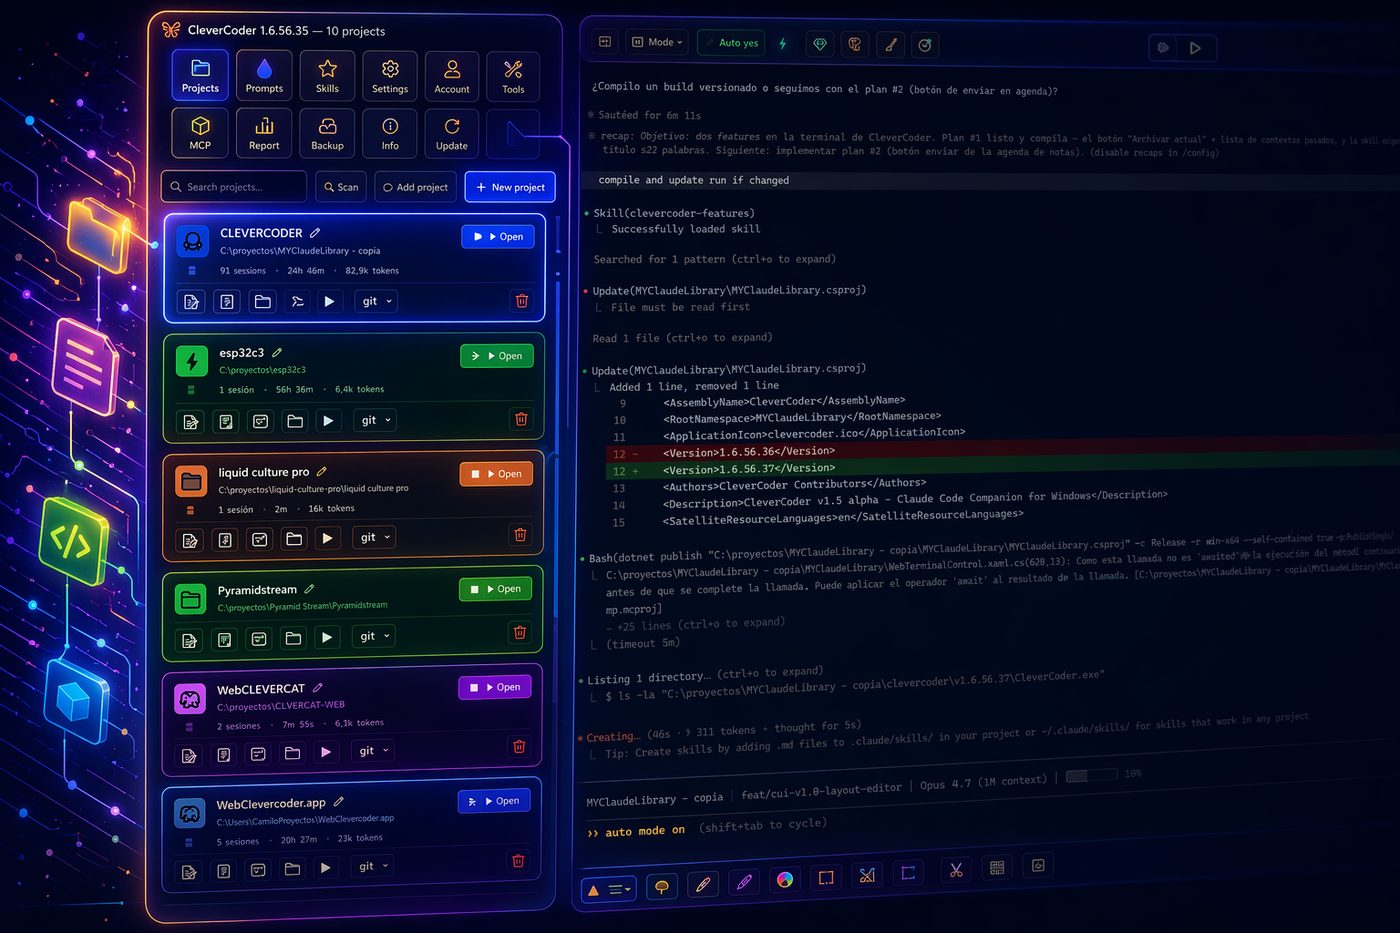Select the pin marker tool in bottom toolbar
The width and height of the screenshot is (1400, 933).
[x=661, y=887]
